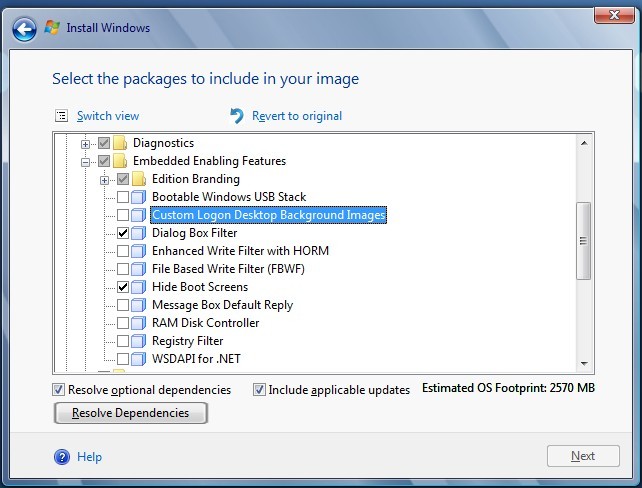Select the Edition Branding label
This screenshot has width=642, height=488.
(196, 179)
